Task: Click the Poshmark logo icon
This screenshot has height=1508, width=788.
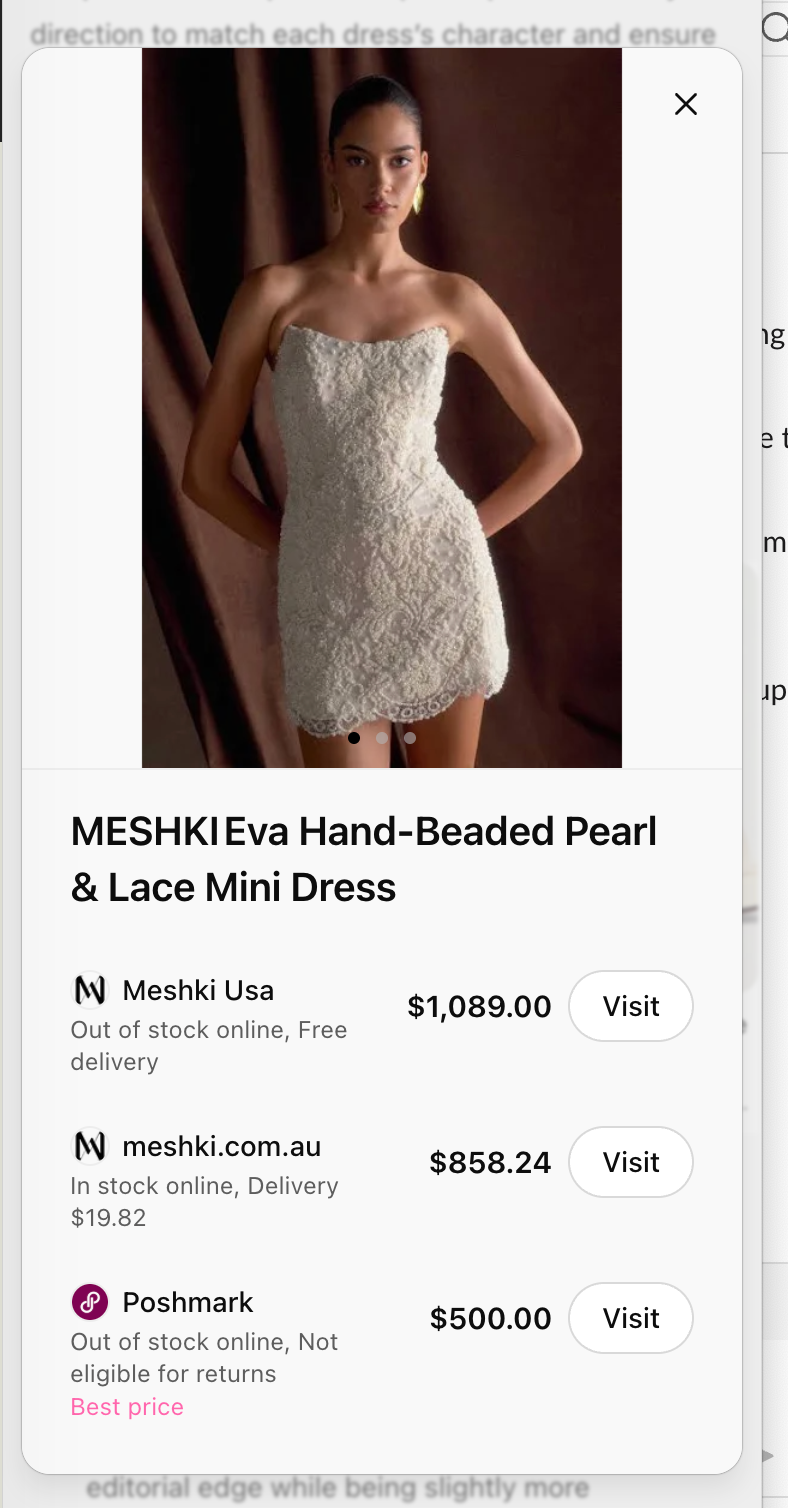Action: pos(90,1302)
